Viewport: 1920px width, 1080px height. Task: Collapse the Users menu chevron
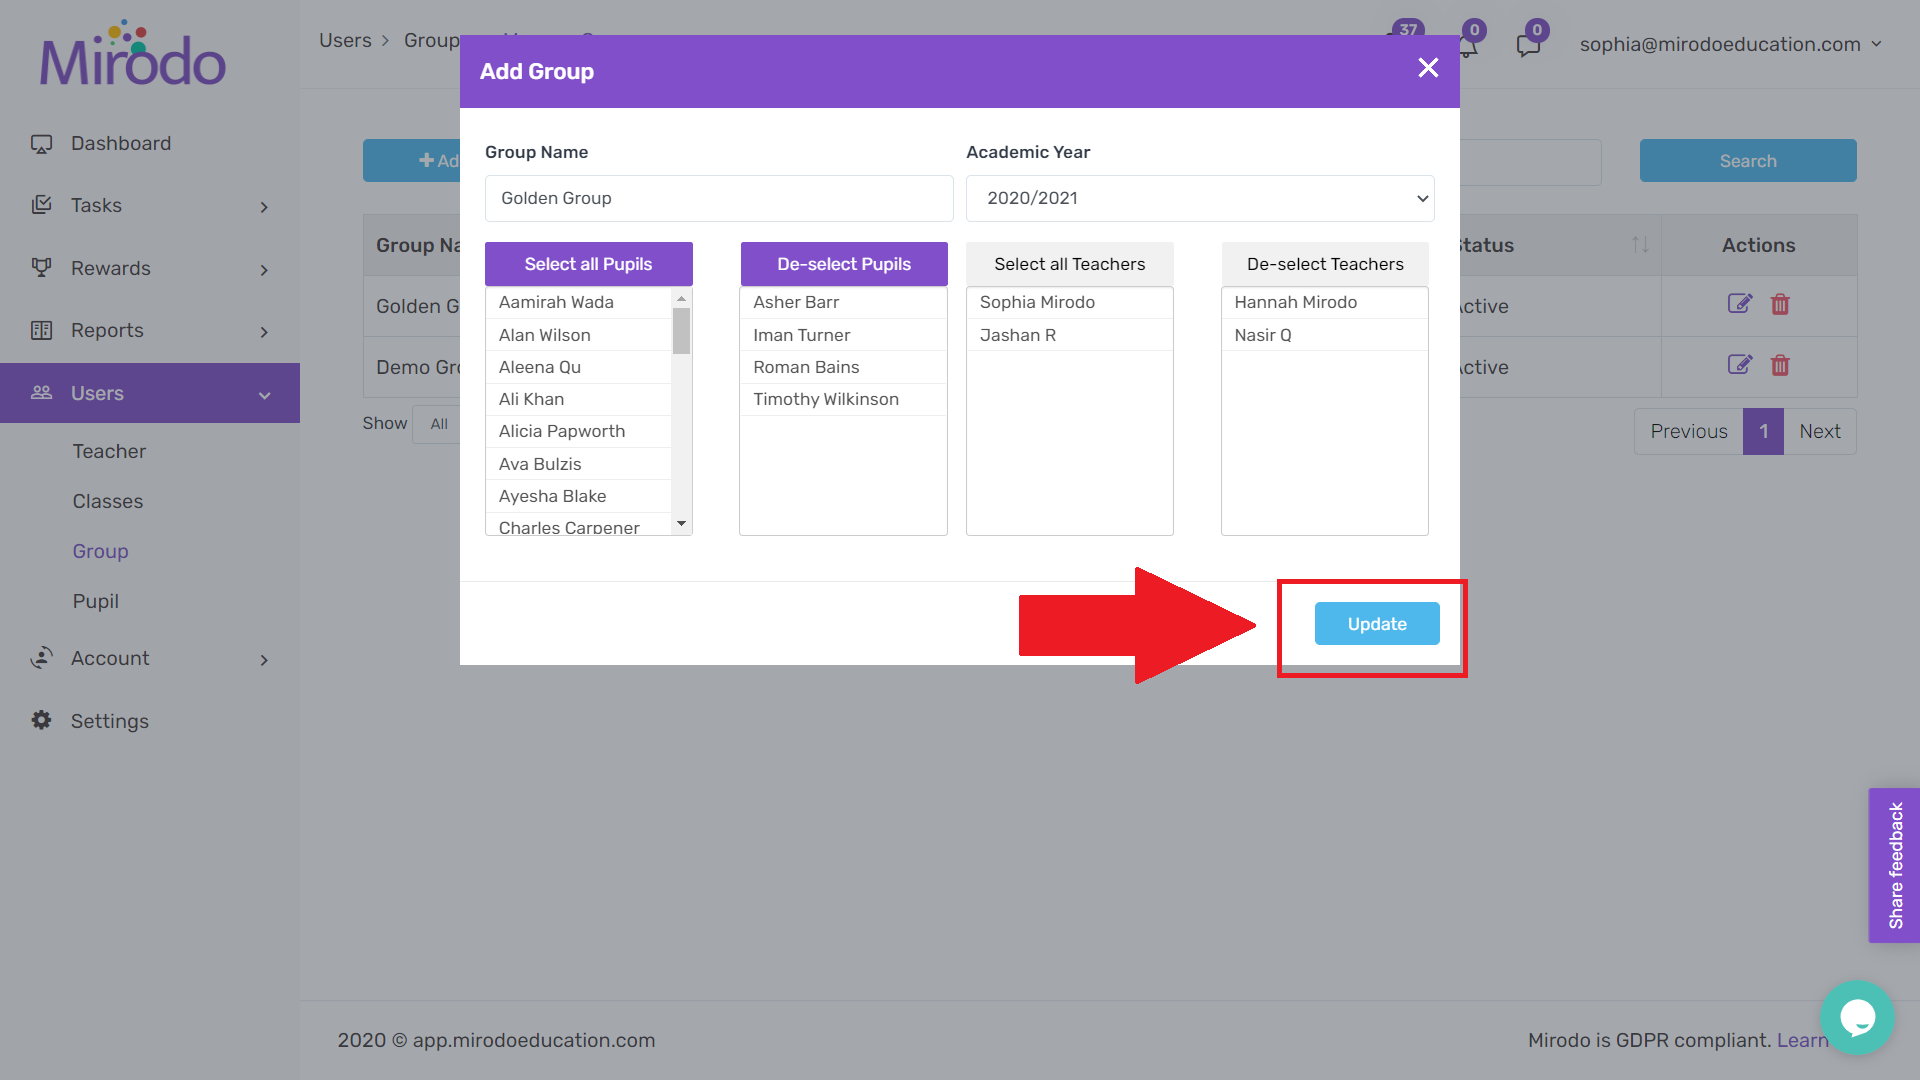264,395
